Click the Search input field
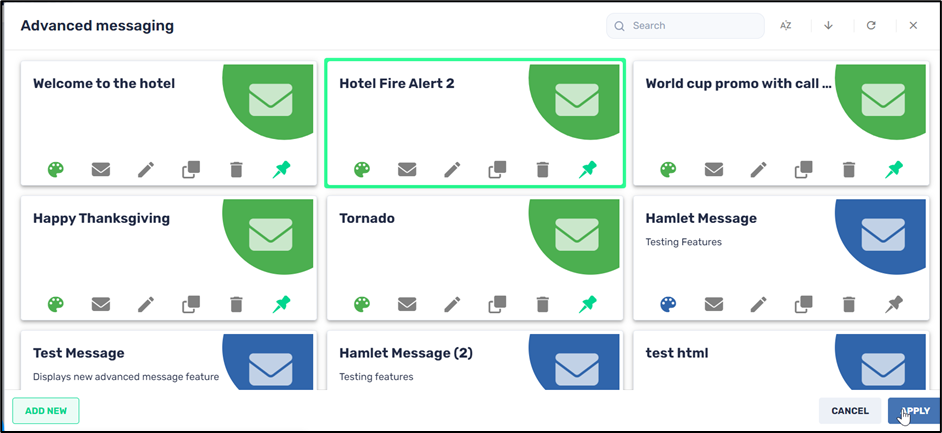Viewport: 942px width, 433px height. (685, 26)
